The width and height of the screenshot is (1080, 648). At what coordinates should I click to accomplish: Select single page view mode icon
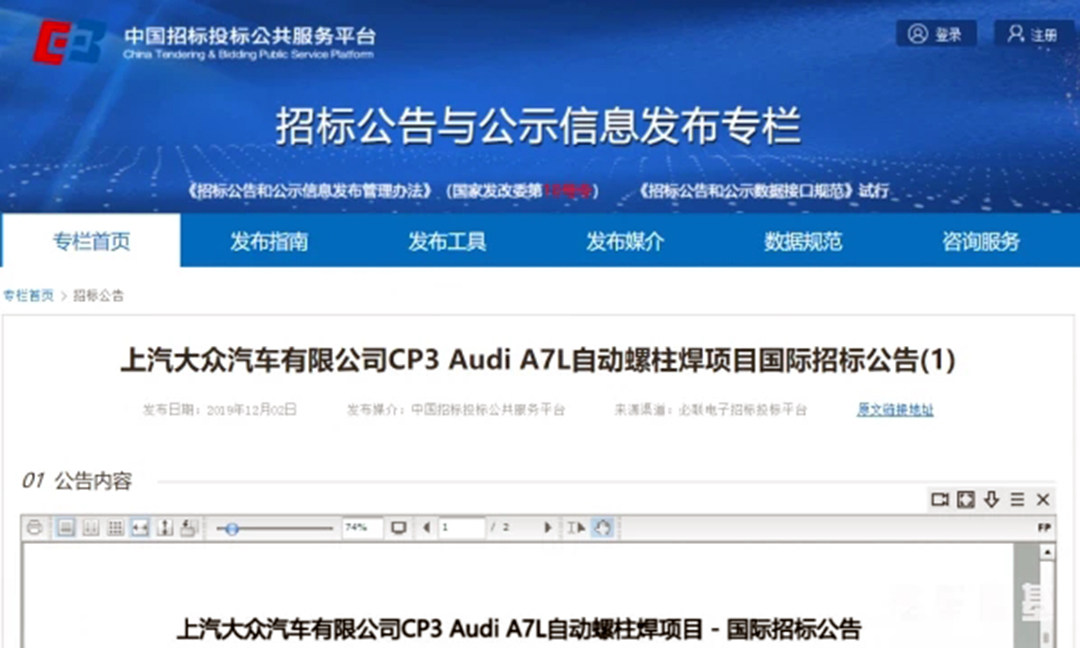click(66, 528)
